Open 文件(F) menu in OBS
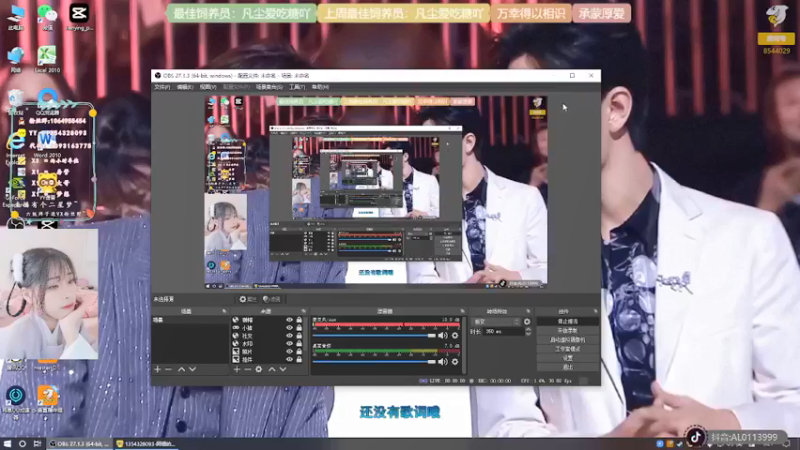Screen dimensions: 800x450 [162, 87]
